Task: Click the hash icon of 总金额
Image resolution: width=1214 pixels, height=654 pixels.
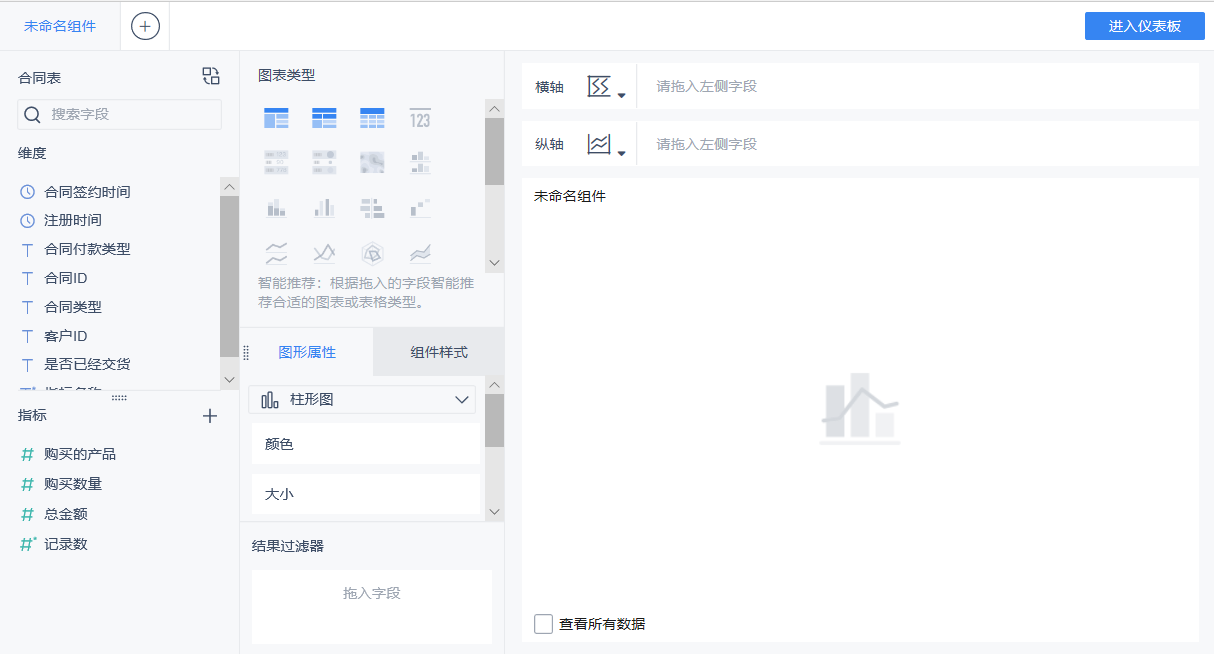Action: pos(28,514)
